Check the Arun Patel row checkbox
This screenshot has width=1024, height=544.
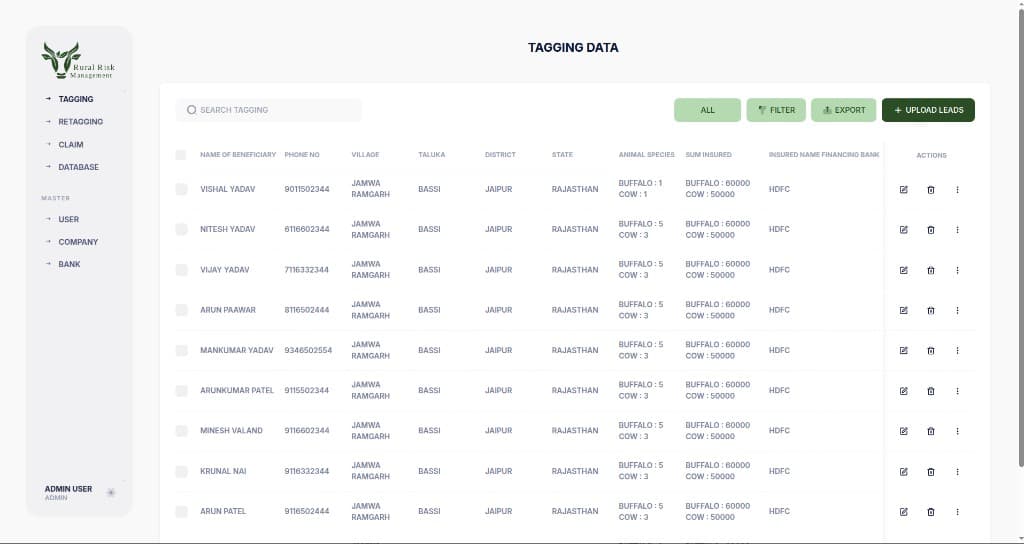tap(181, 511)
